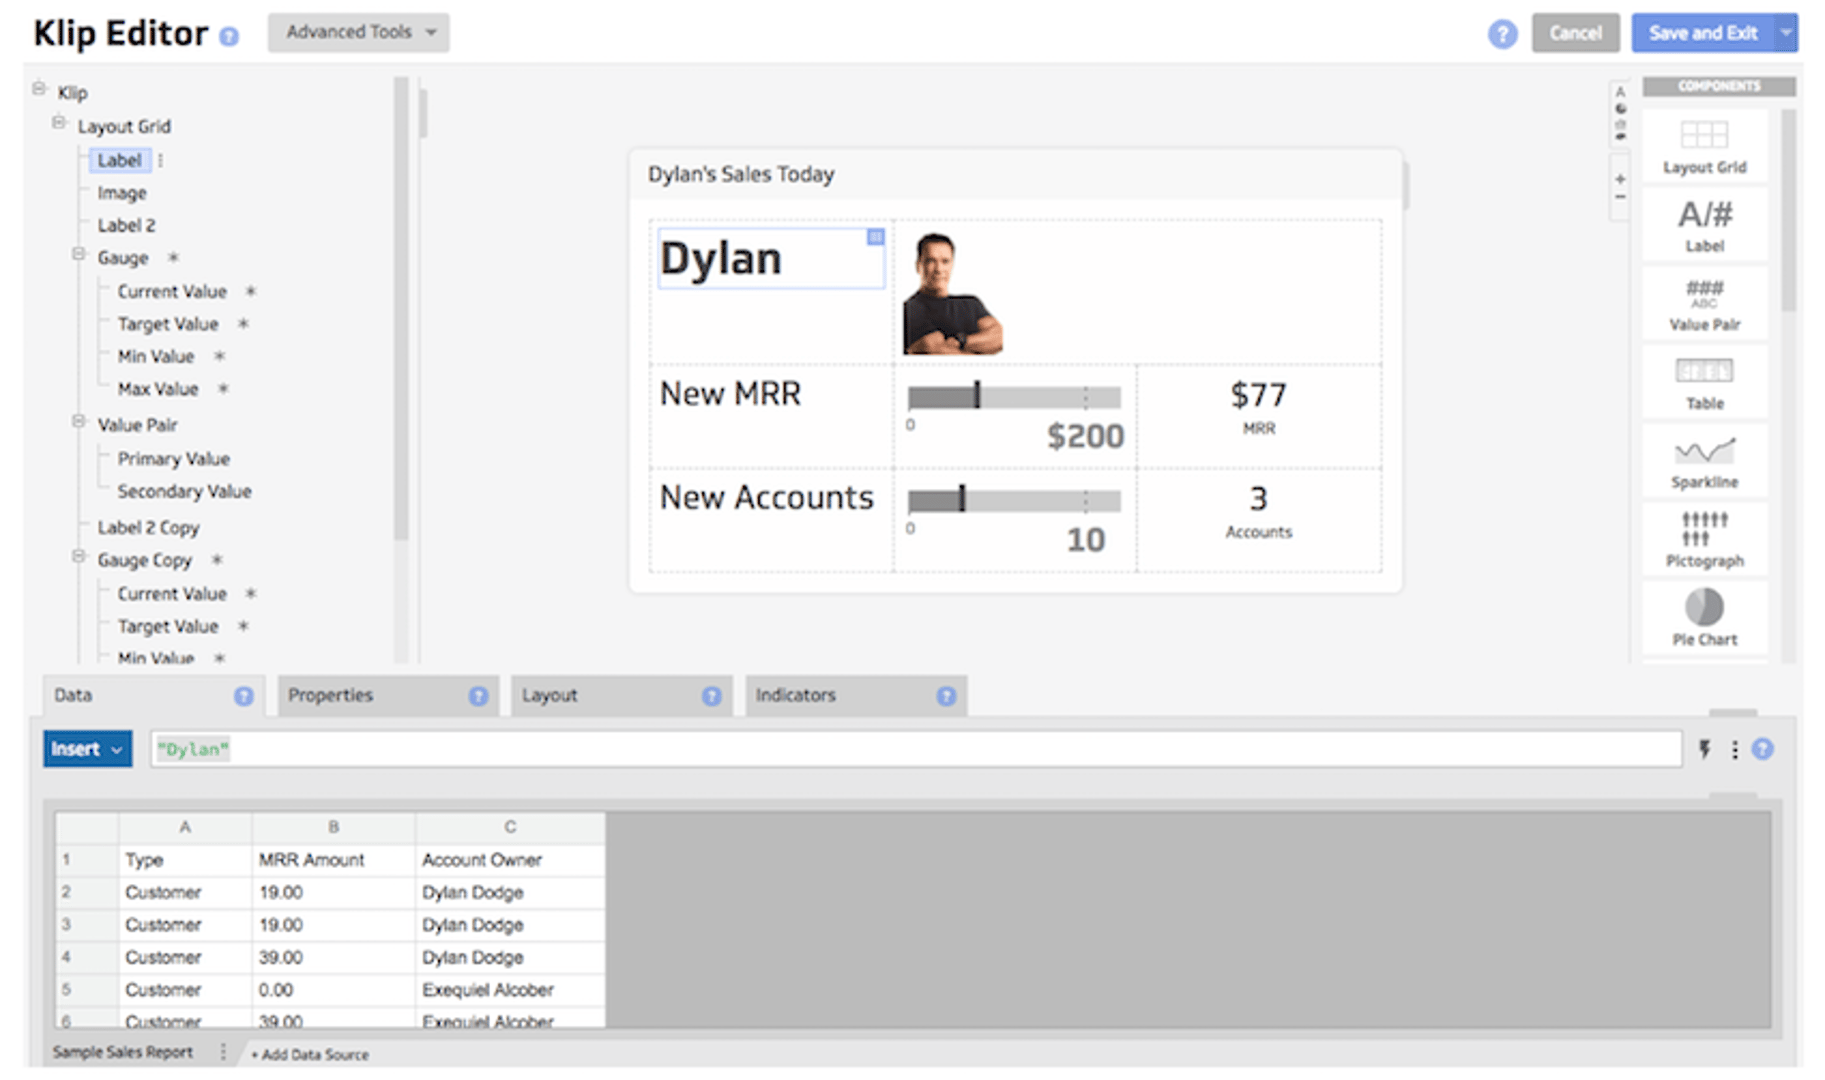The image size is (1825, 1080).
Task: Select the Sparkline component
Action: tap(1704, 461)
